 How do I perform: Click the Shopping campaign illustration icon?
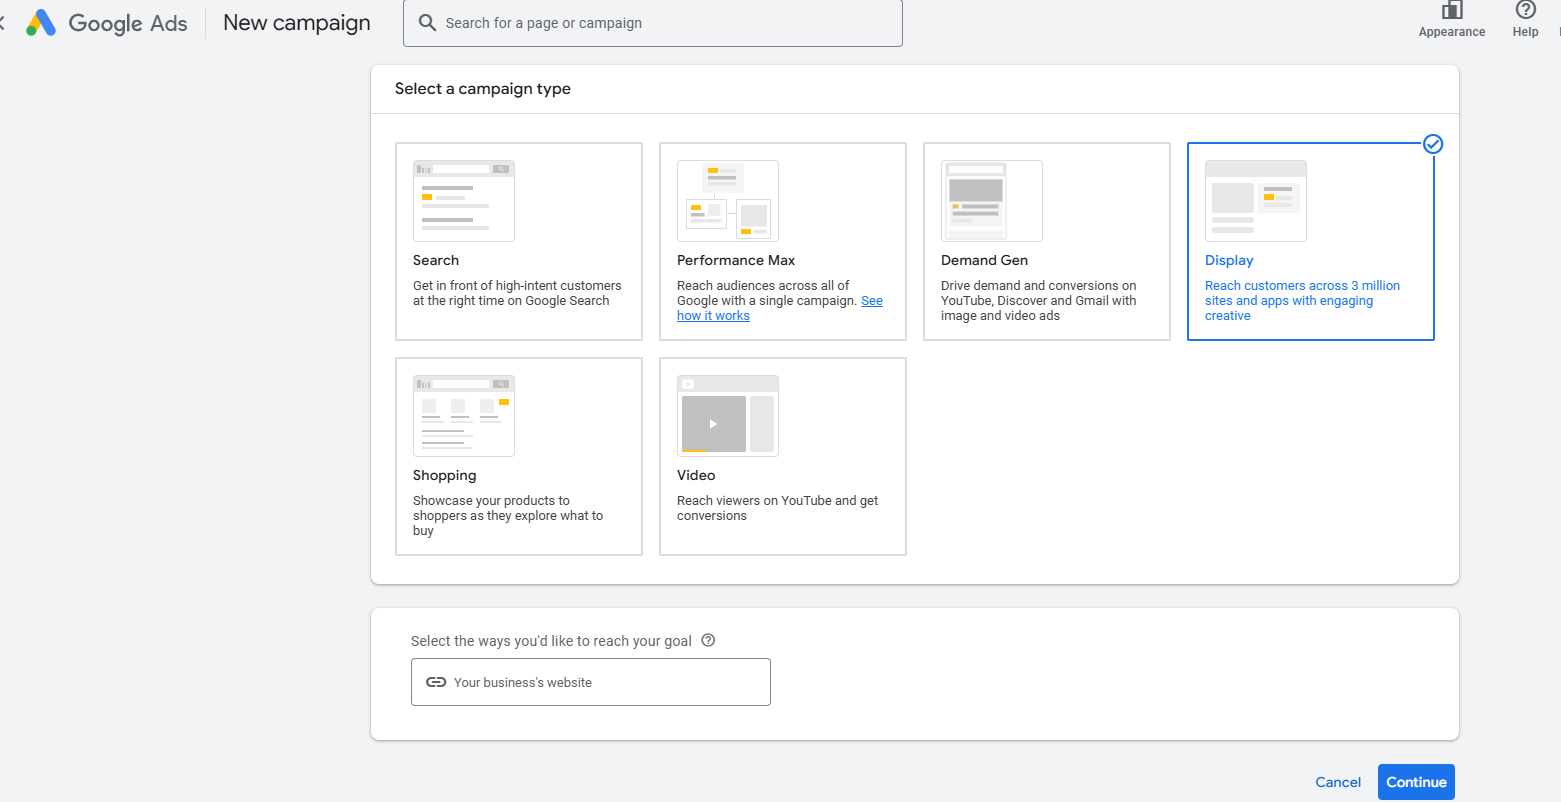[464, 416]
